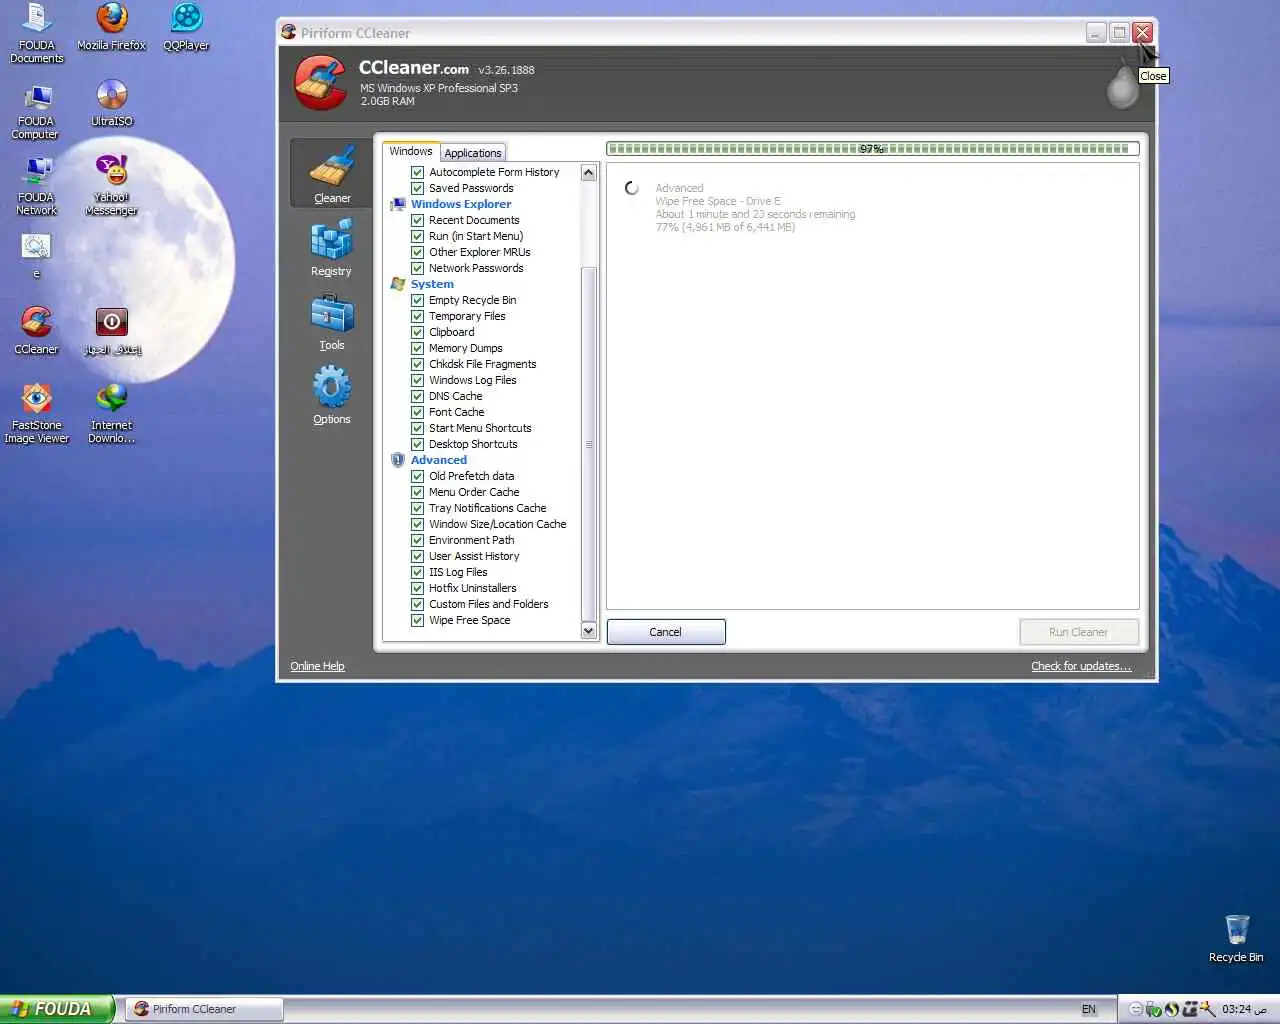The image size is (1280, 1024).
Task: Click scroll down arrow of options list
Action: [x=588, y=630]
